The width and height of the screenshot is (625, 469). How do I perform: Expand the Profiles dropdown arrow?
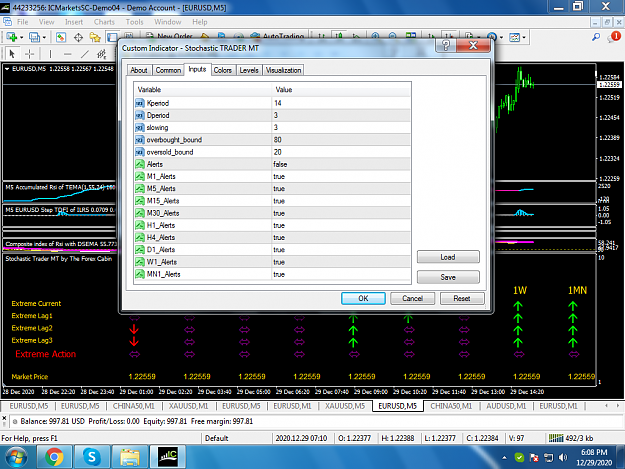44,37
